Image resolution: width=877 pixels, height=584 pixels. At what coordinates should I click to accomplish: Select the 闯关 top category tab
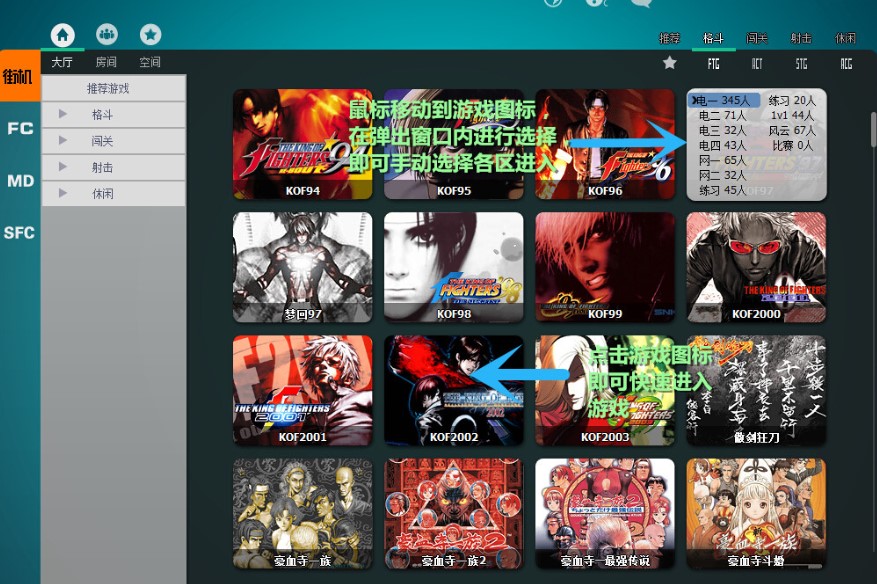click(757, 38)
